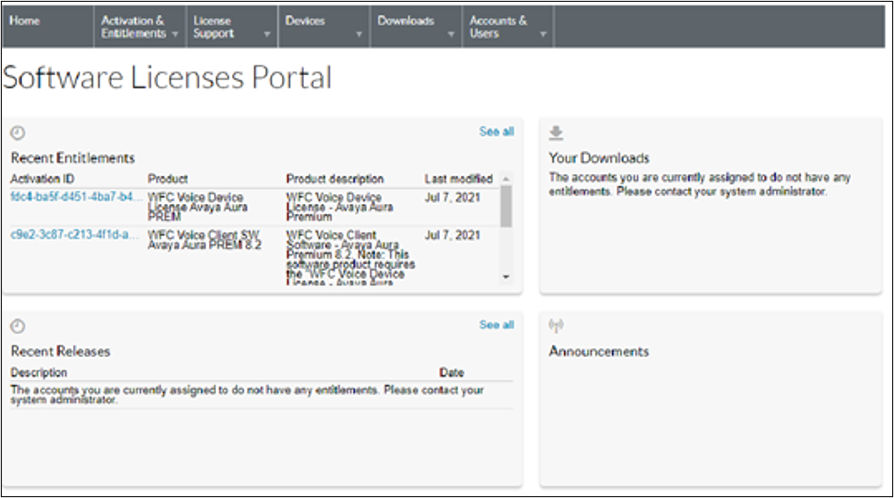Open activation ID c9e2-3c87-c213-4f1d-a link

pos(74,234)
